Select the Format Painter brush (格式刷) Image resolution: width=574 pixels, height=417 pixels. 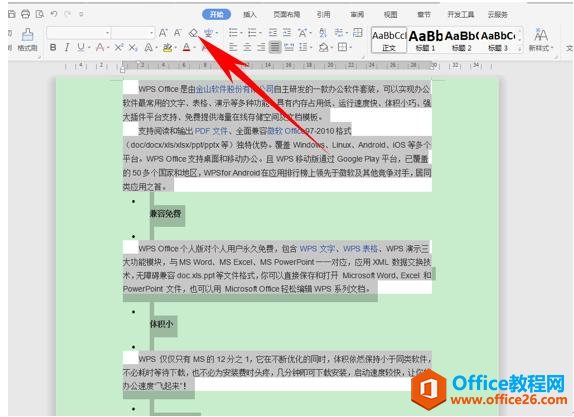pos(27,40)
